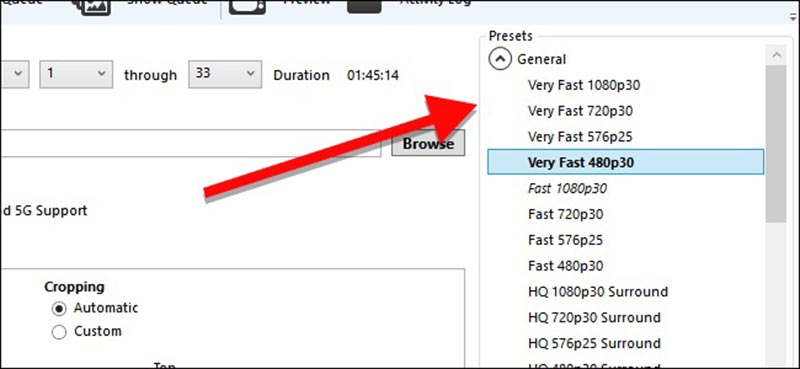Image resolution: width=800 pixels, height=369 pixels.
Task: Pick the Very Fast 576p25 preset
Action: 580,137
